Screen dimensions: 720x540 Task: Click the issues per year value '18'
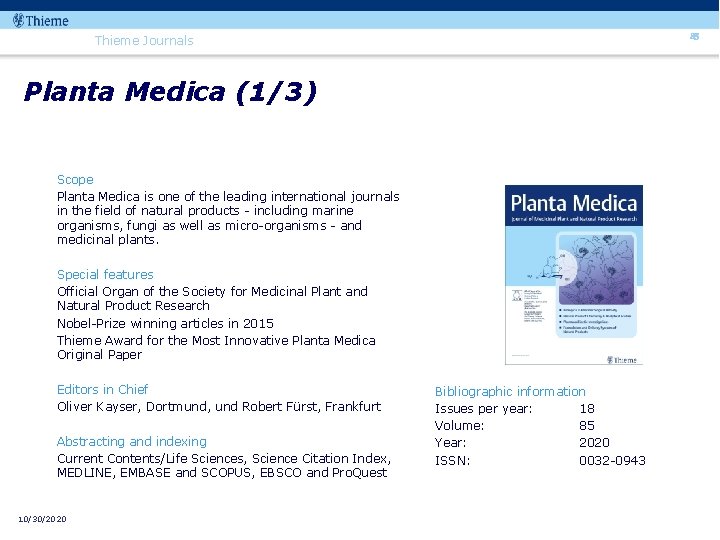pyautogui.click(x=587, y=409)
